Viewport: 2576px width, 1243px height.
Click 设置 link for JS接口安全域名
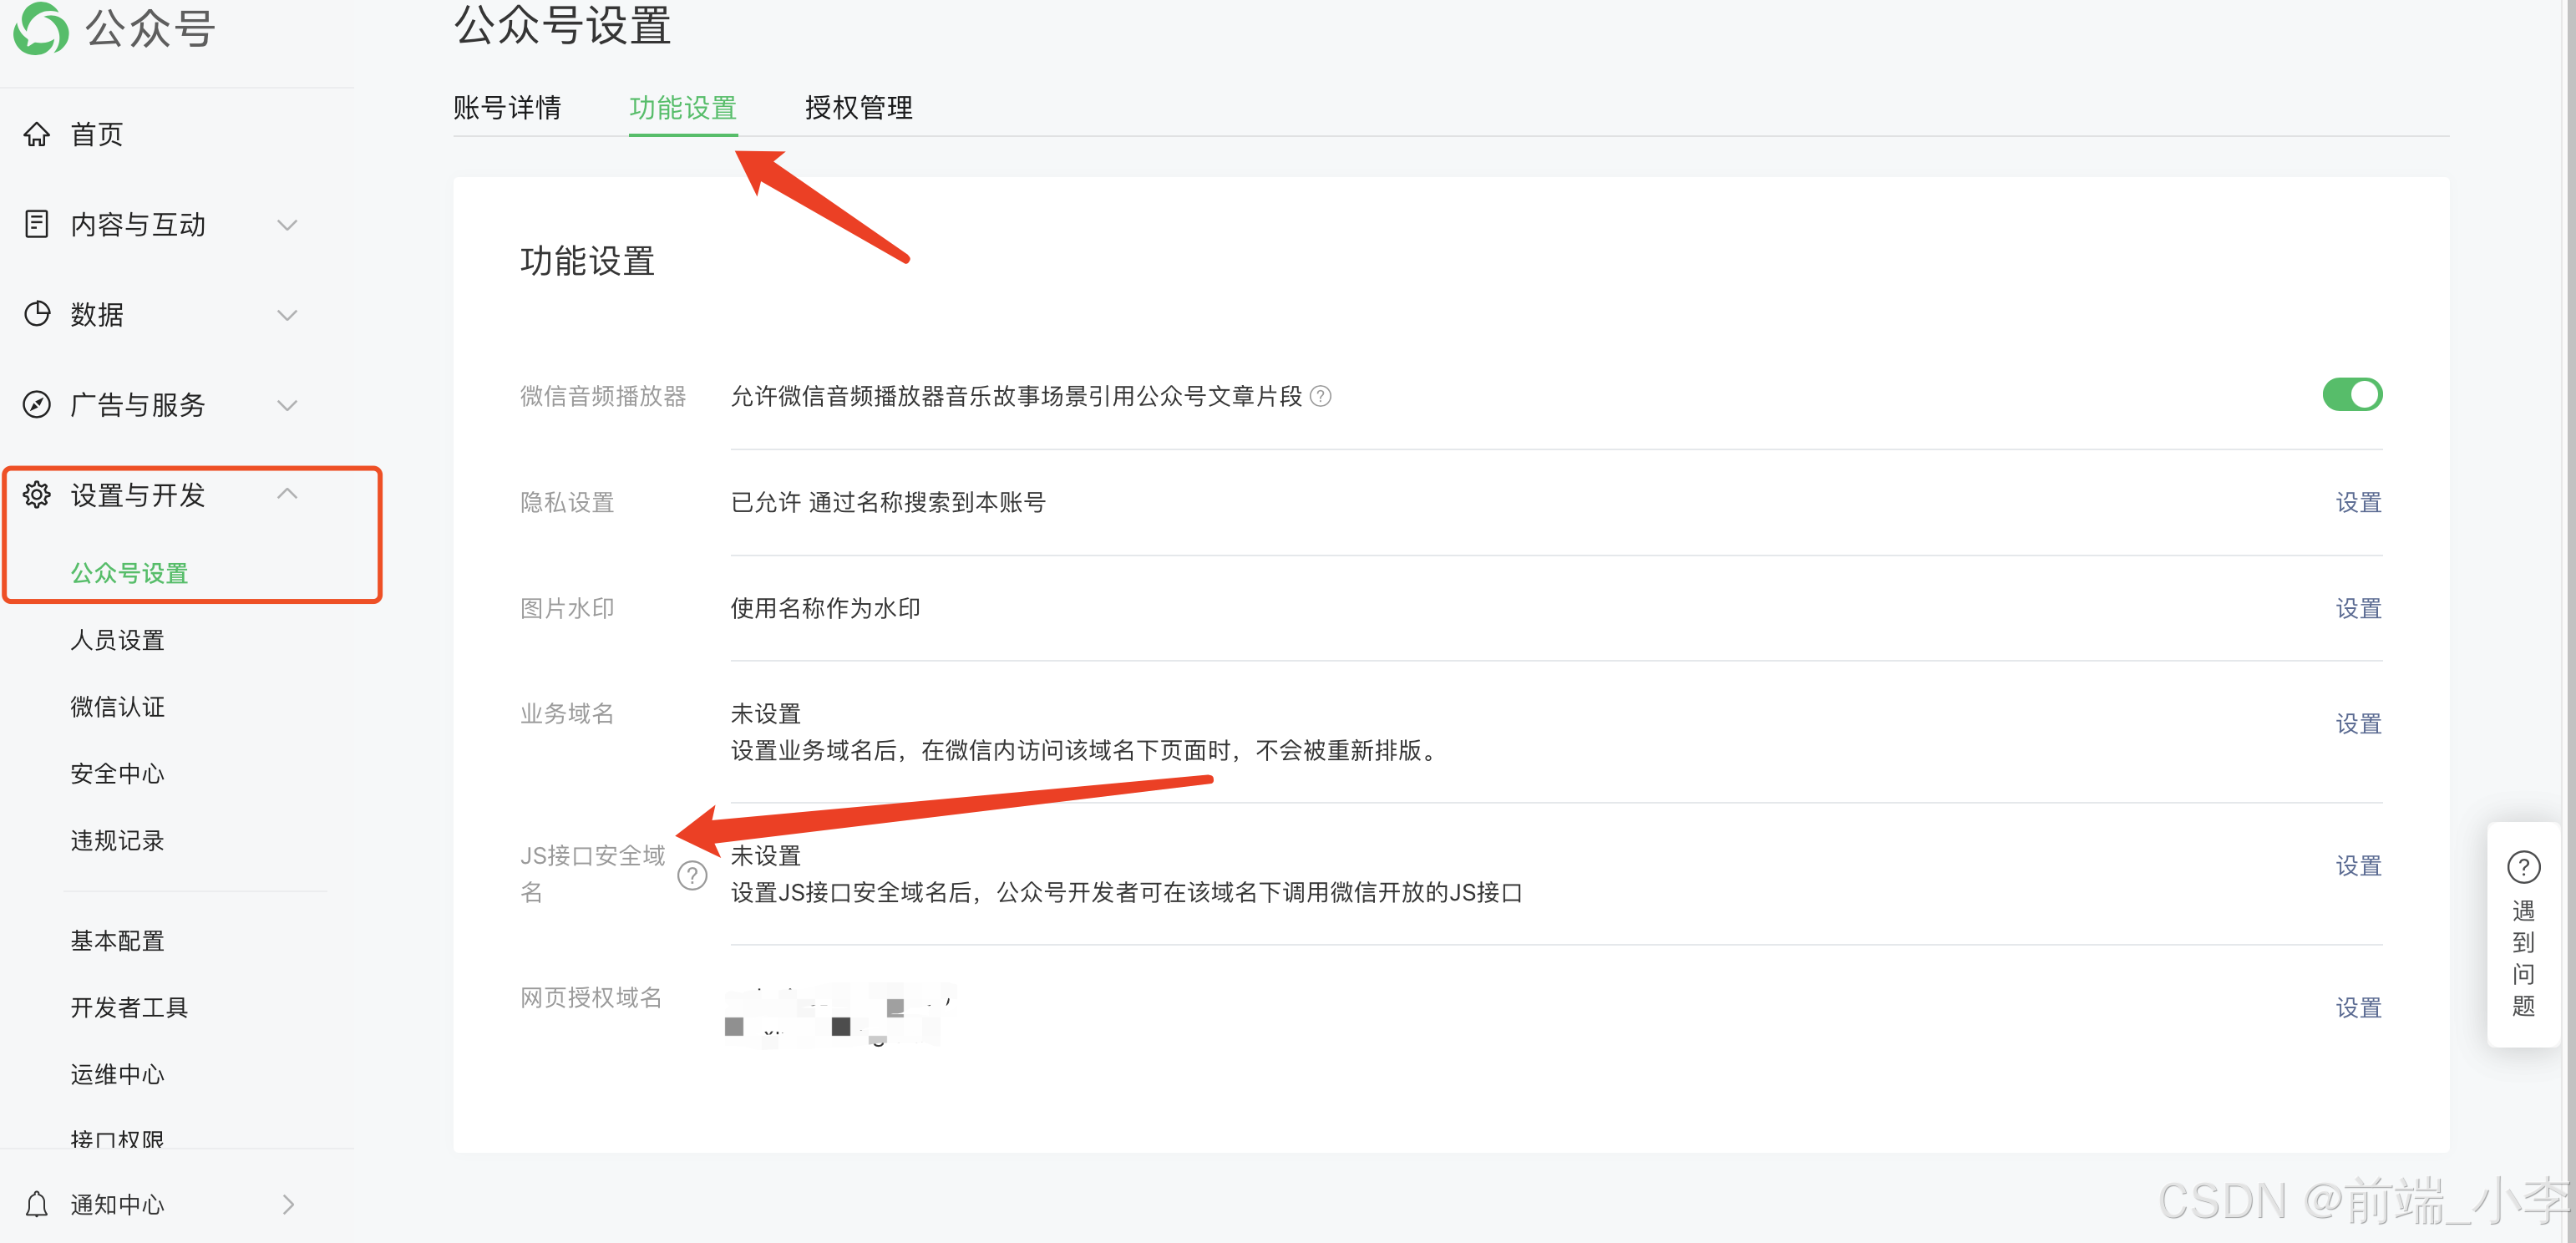pyautogui.click(x=2357, y=865)
